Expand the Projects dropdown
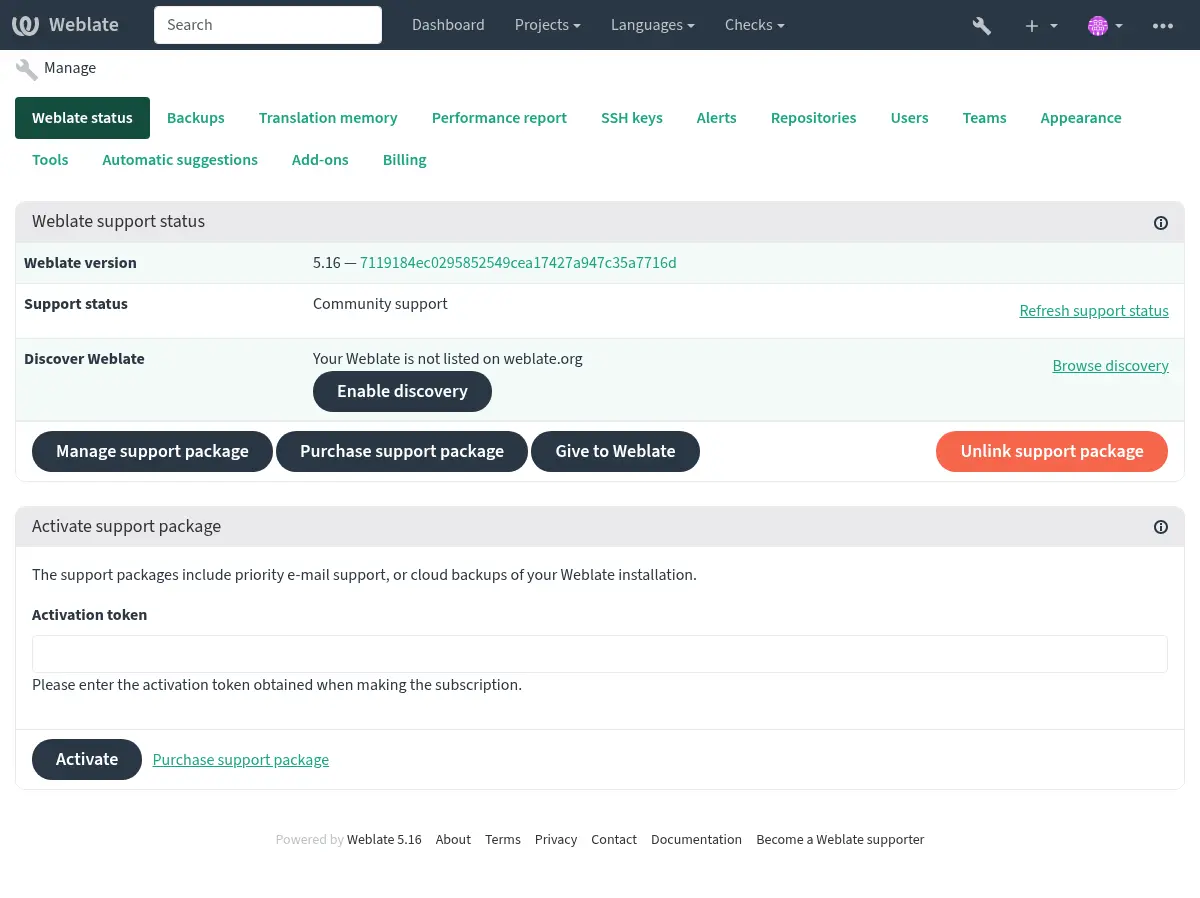Viewport: 1200px width, 898px height. point(547,25)
